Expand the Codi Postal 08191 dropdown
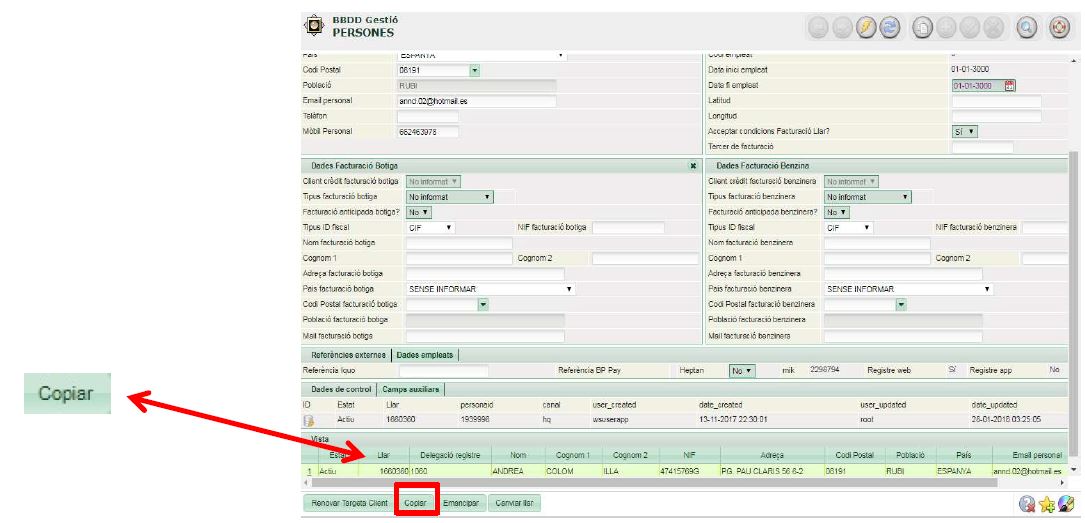The image size is (1085, 523). click(x=474, y=70)
